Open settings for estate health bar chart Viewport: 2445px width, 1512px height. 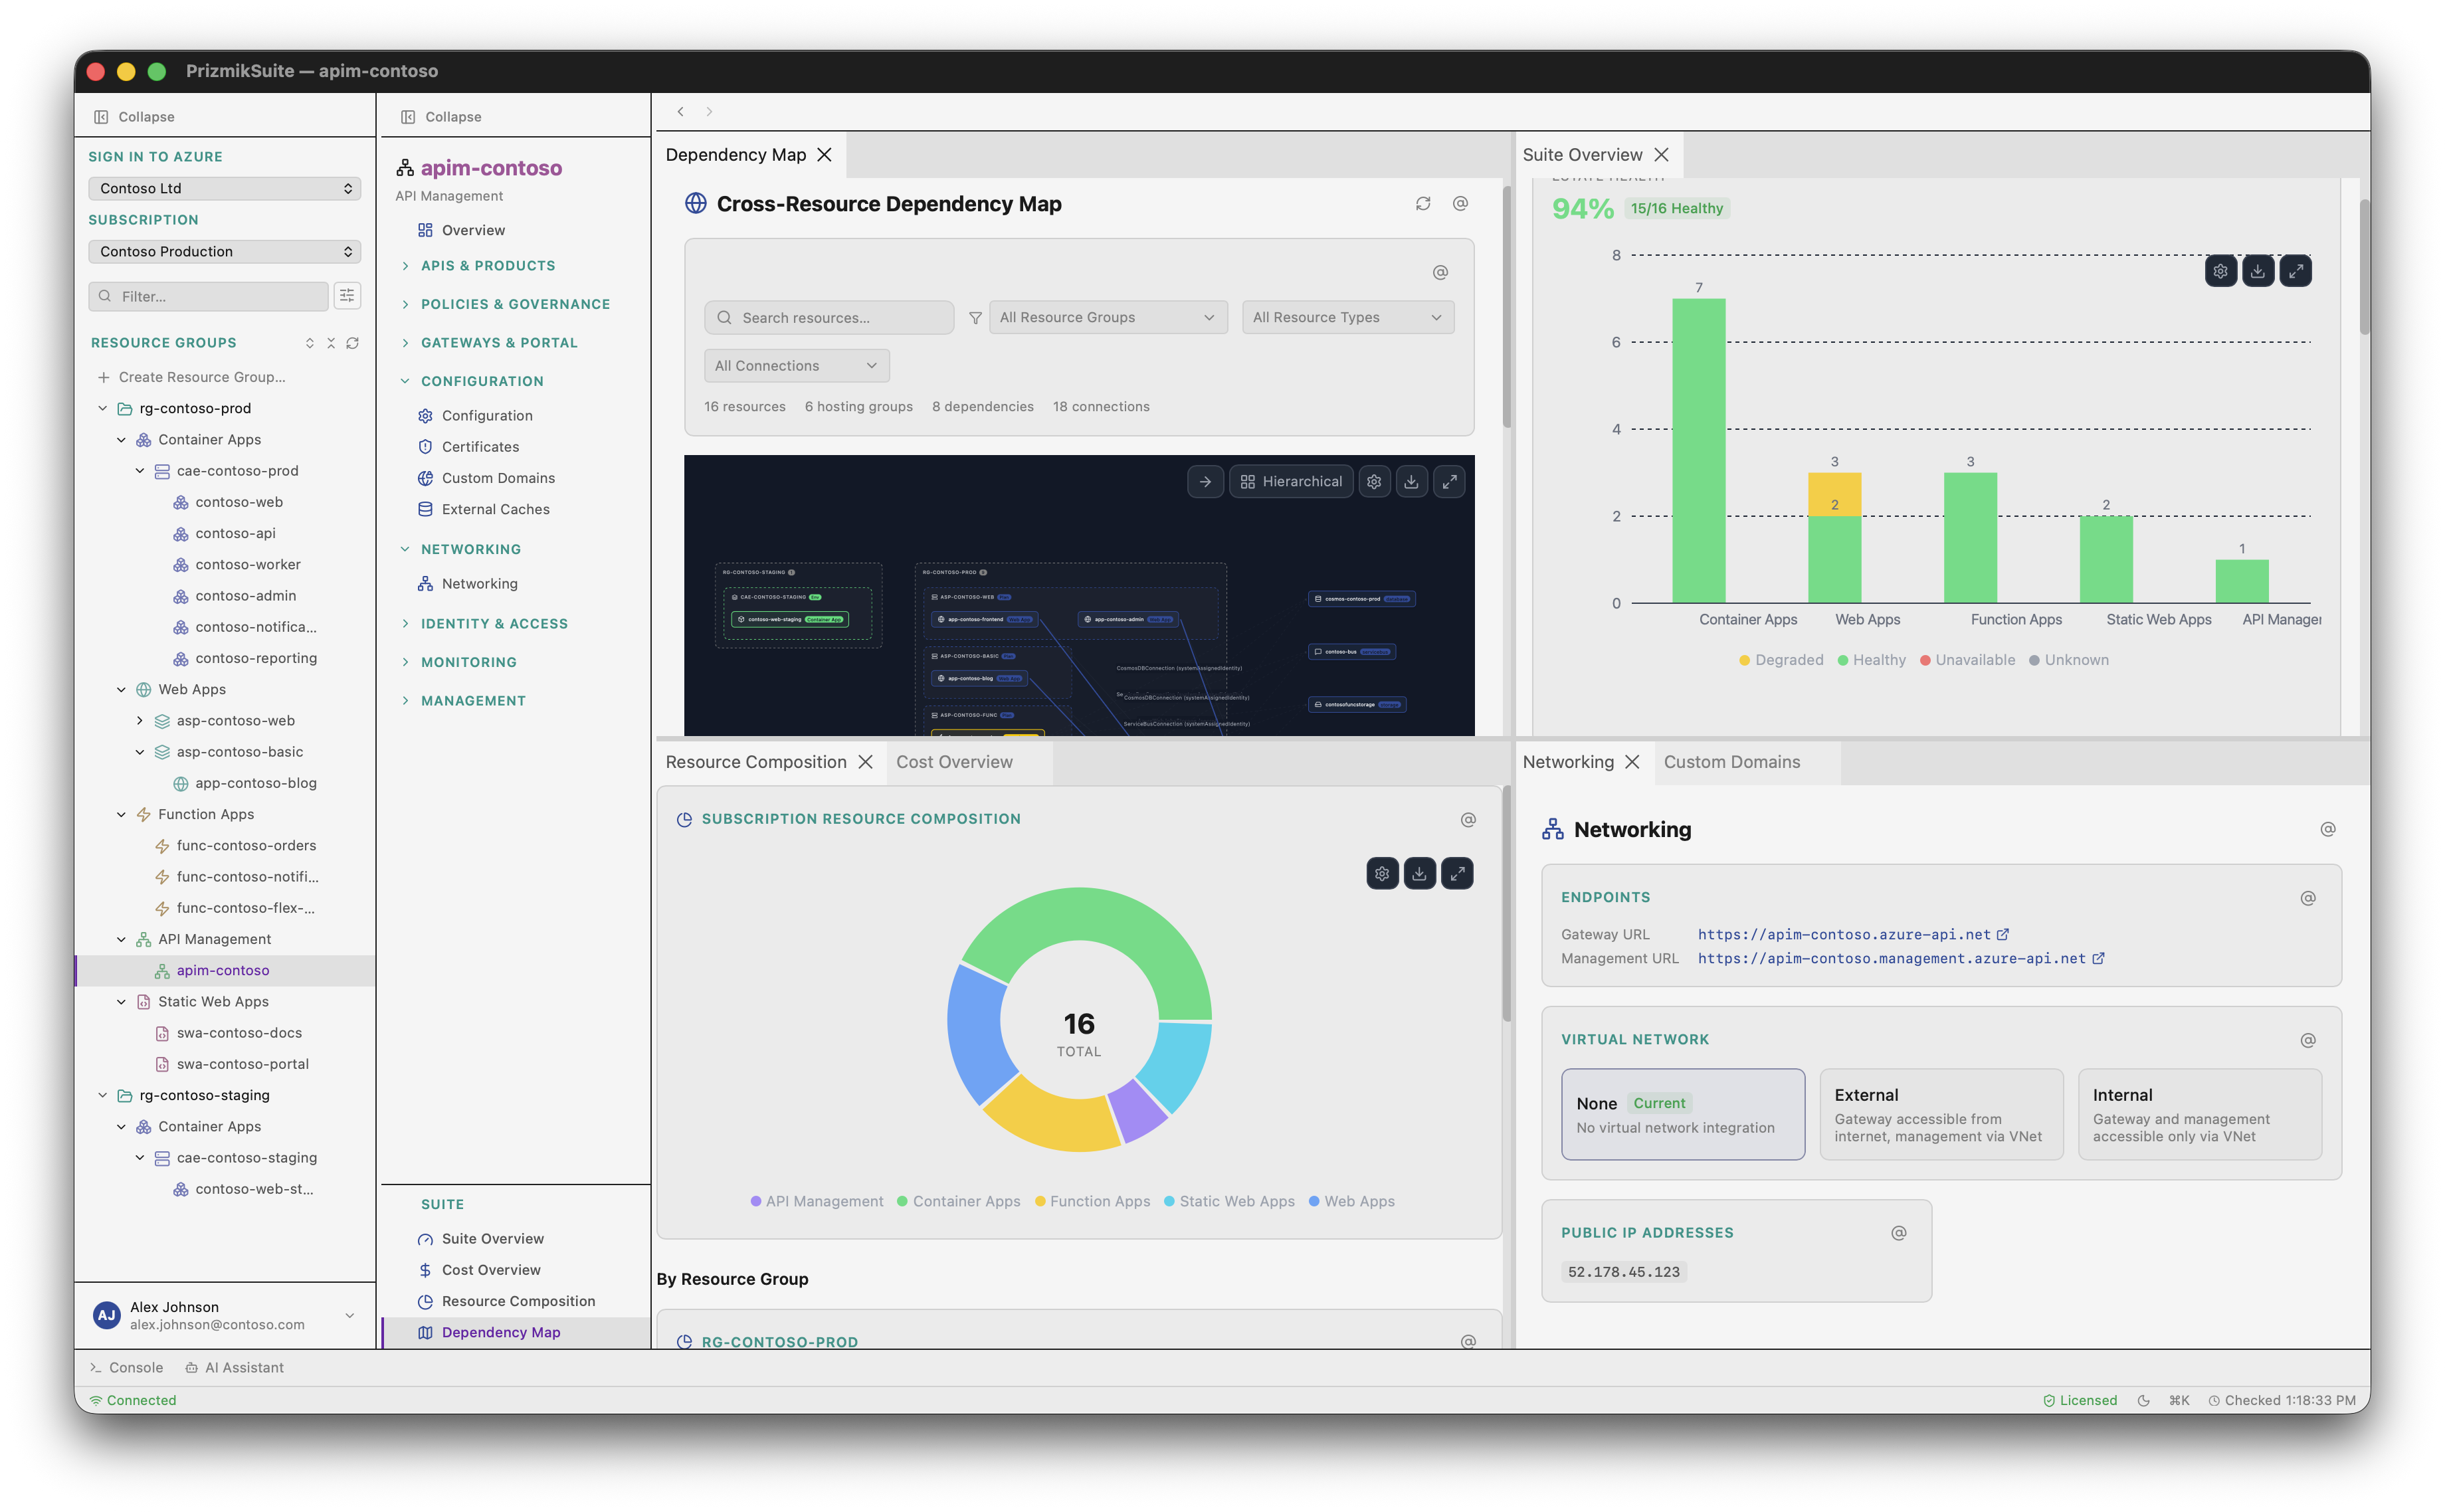pos(2220,271)
